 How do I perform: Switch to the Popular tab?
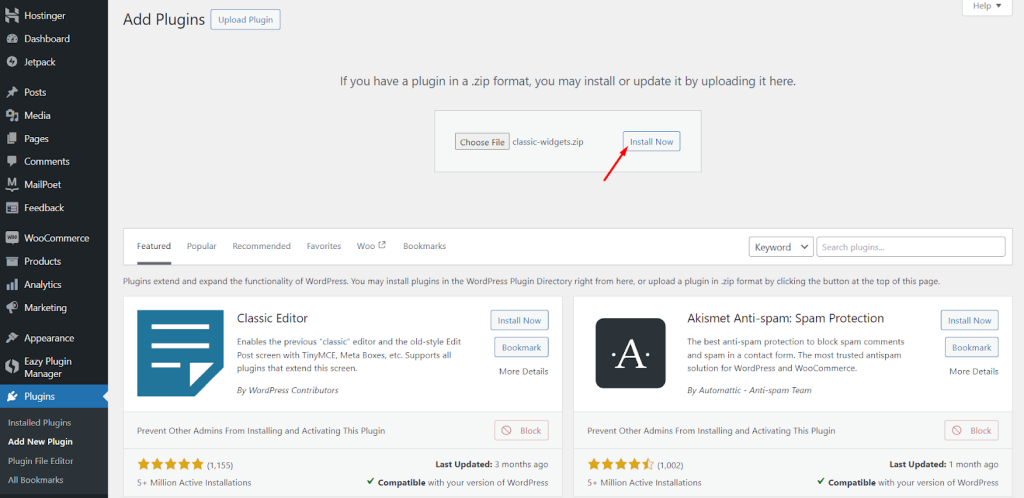tap(202, 246)
